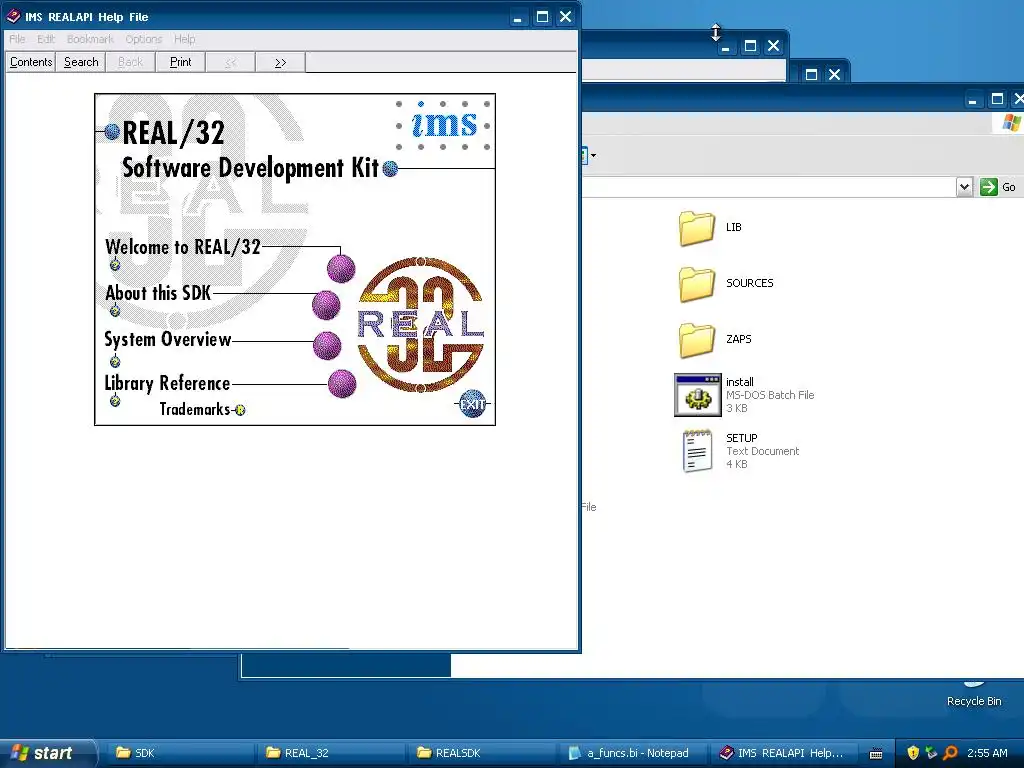
Task: Open the Help menu in Help window
Action: [184, 39]
